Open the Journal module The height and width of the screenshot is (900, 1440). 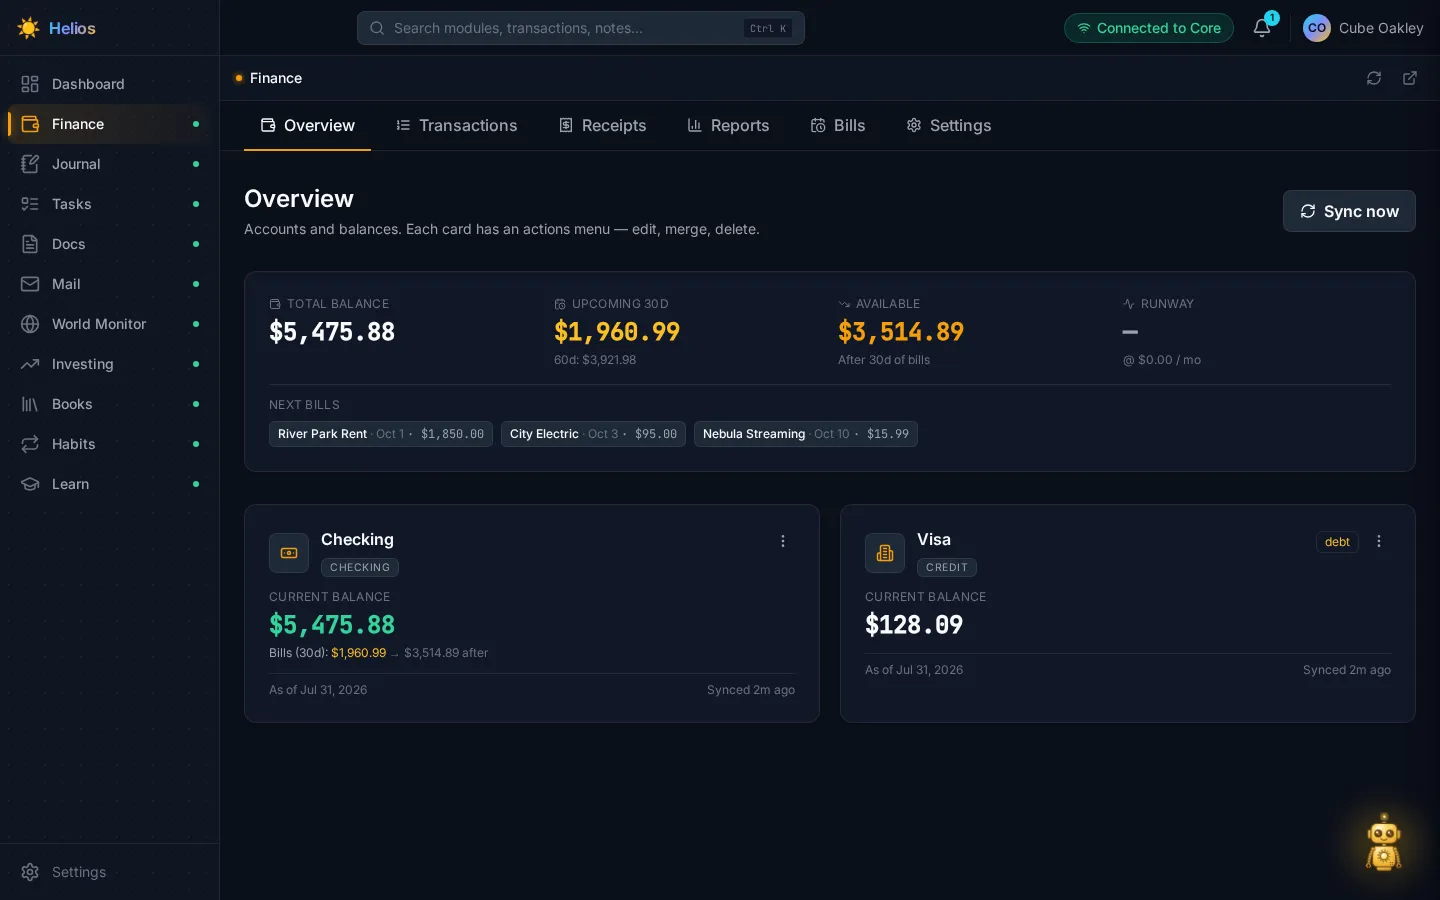point(110,164)
